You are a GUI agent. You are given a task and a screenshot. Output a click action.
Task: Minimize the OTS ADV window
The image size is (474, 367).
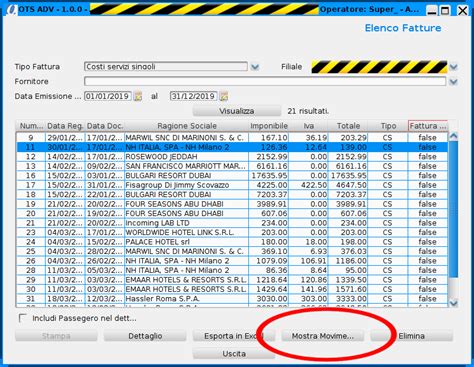pyautogui.click(x=432, y=11)
